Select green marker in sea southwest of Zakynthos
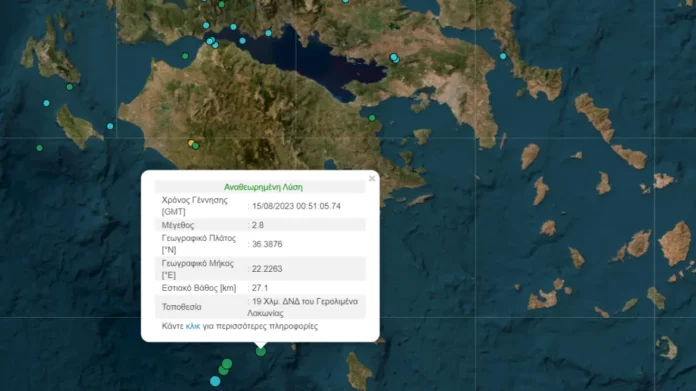Screen dimensions: 696x391 40,148
